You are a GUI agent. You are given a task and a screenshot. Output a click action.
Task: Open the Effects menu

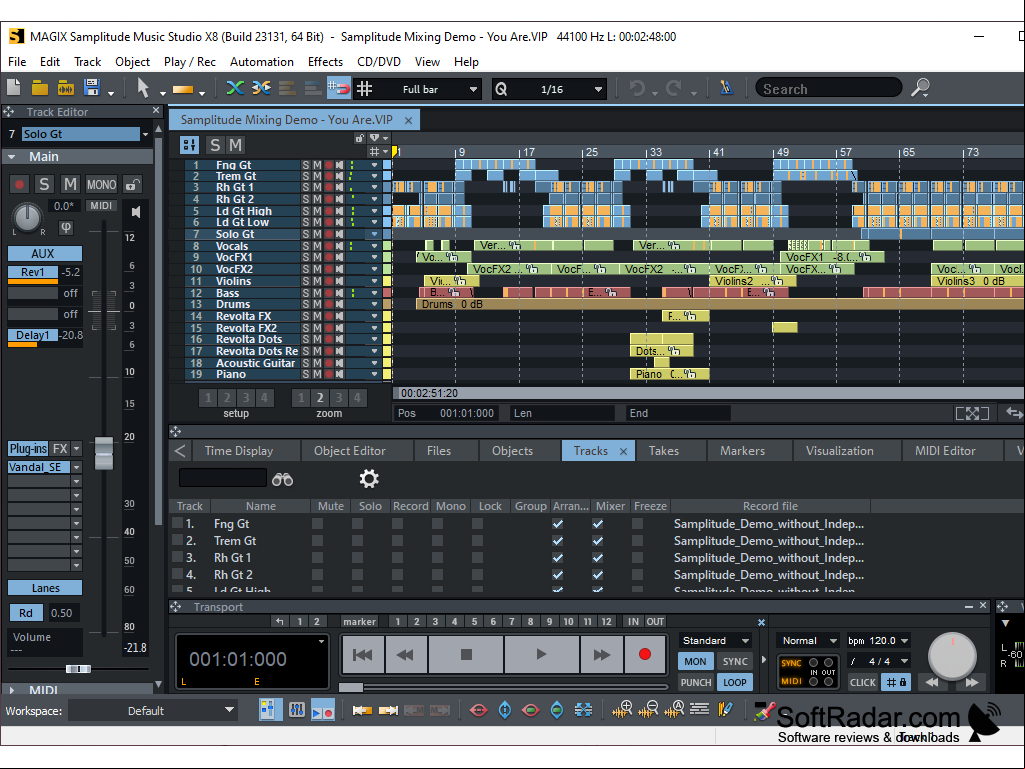click(325, 61)
